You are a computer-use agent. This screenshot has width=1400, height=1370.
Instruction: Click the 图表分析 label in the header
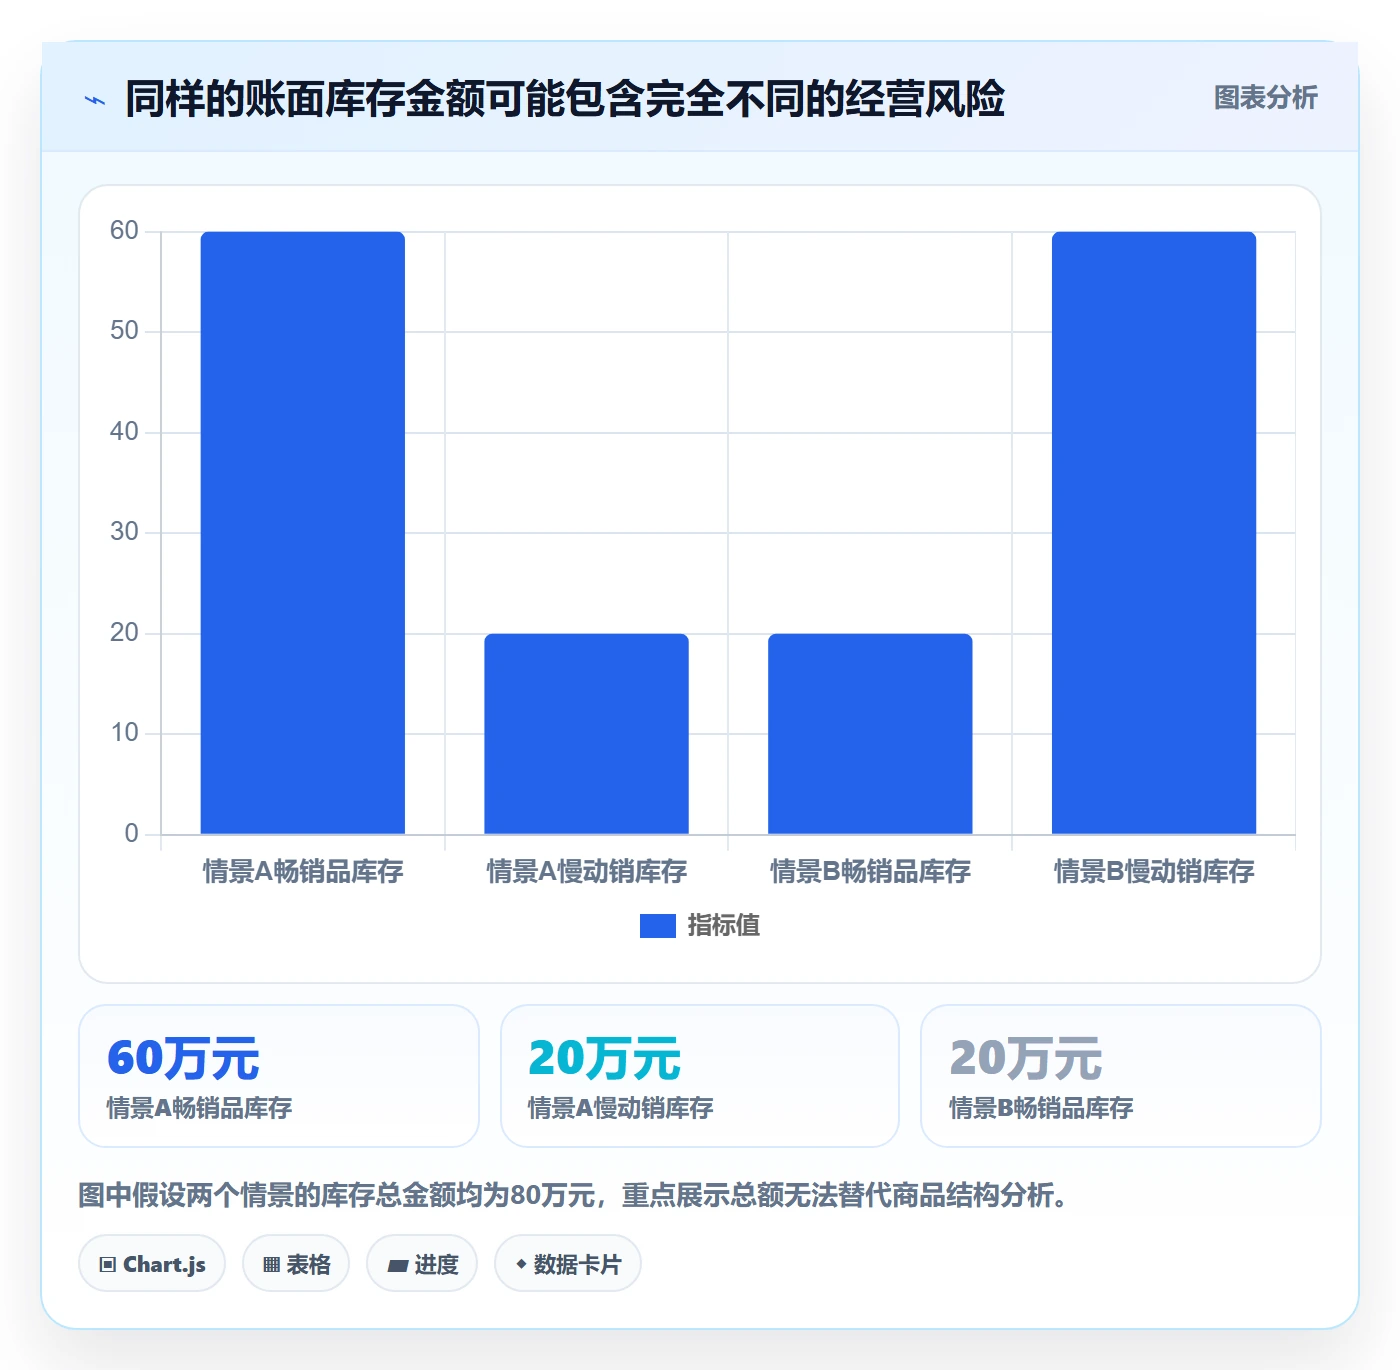point(1265,98)
